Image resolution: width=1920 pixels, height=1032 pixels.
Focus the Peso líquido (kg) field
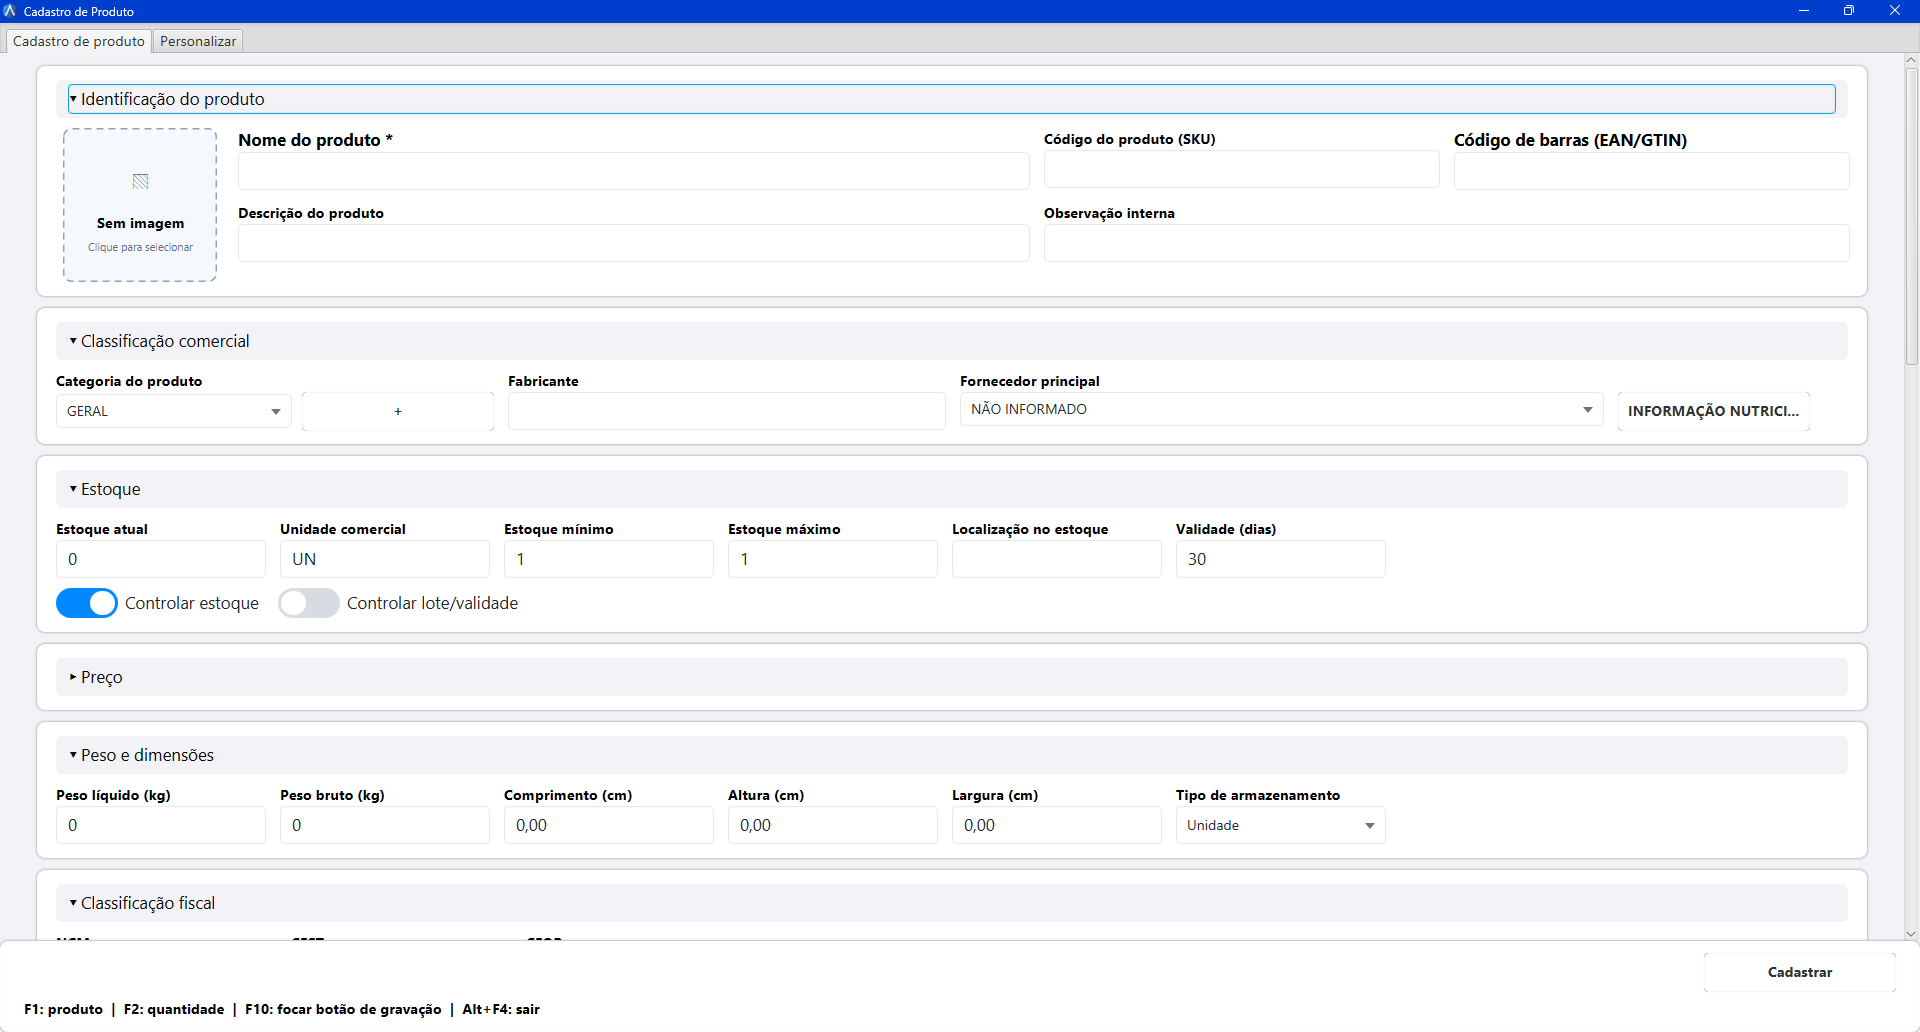[x=161, y=825]
